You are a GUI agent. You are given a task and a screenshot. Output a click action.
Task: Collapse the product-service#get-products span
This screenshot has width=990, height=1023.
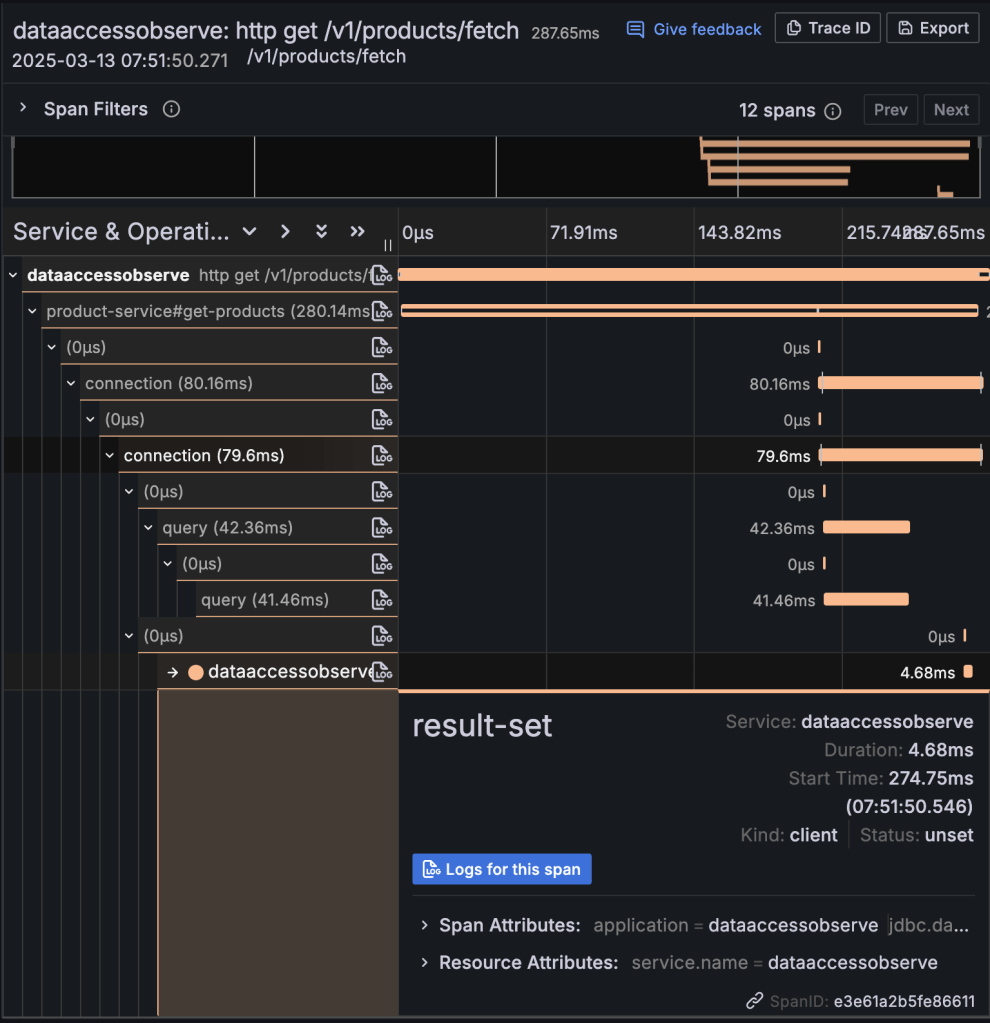coord(33,312)
